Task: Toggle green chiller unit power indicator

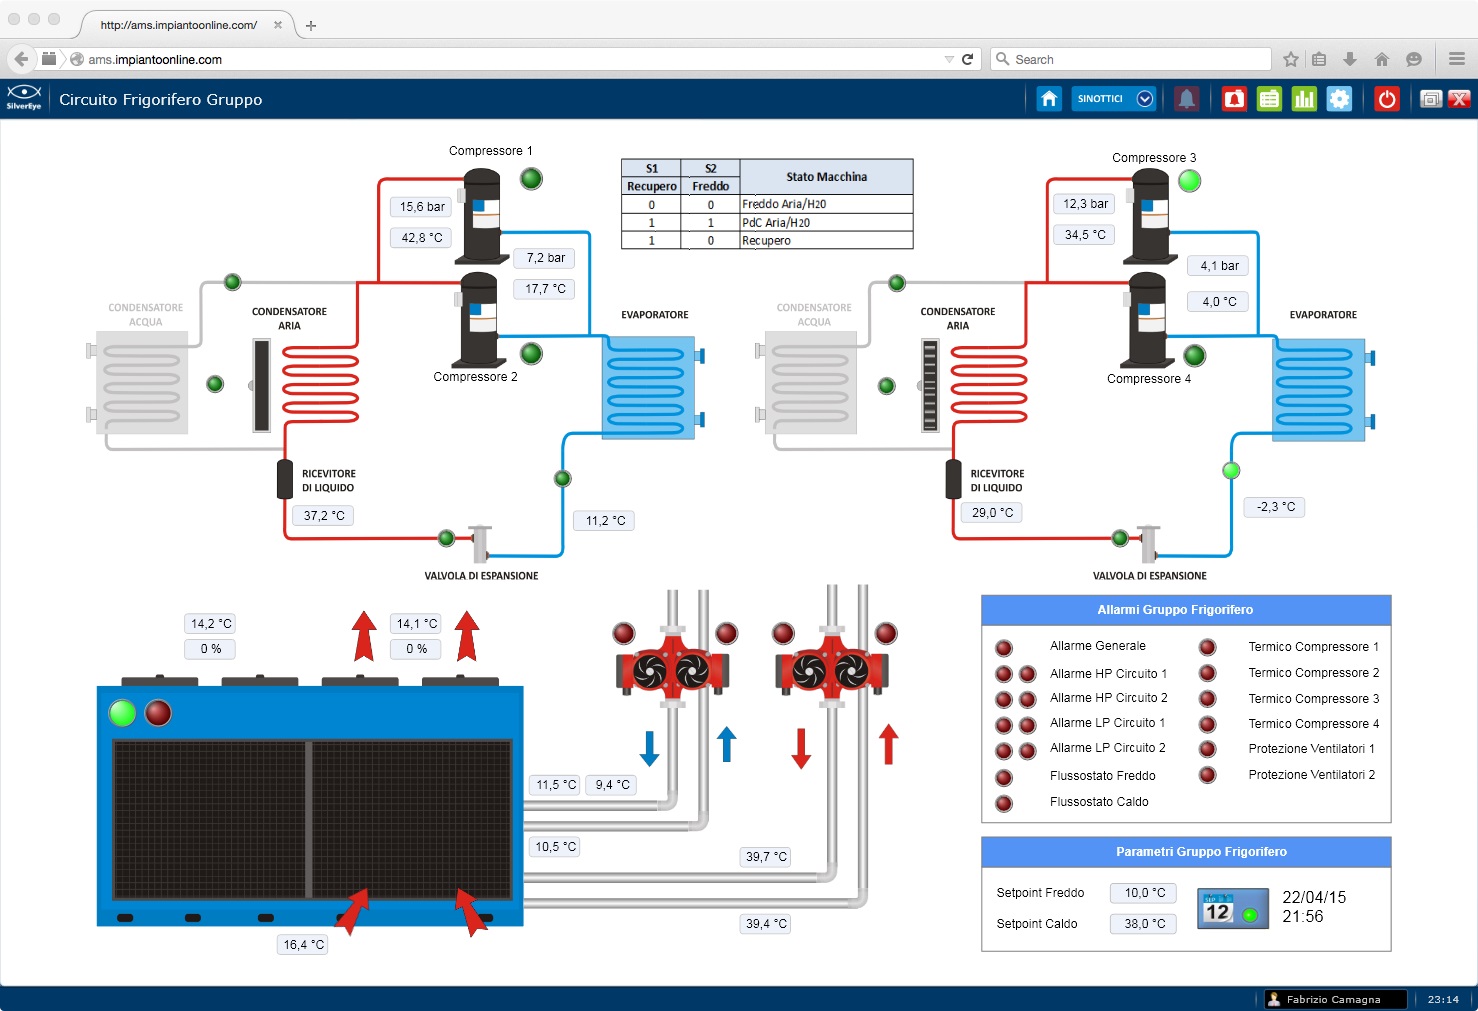Action: click(x=122, y=713)
